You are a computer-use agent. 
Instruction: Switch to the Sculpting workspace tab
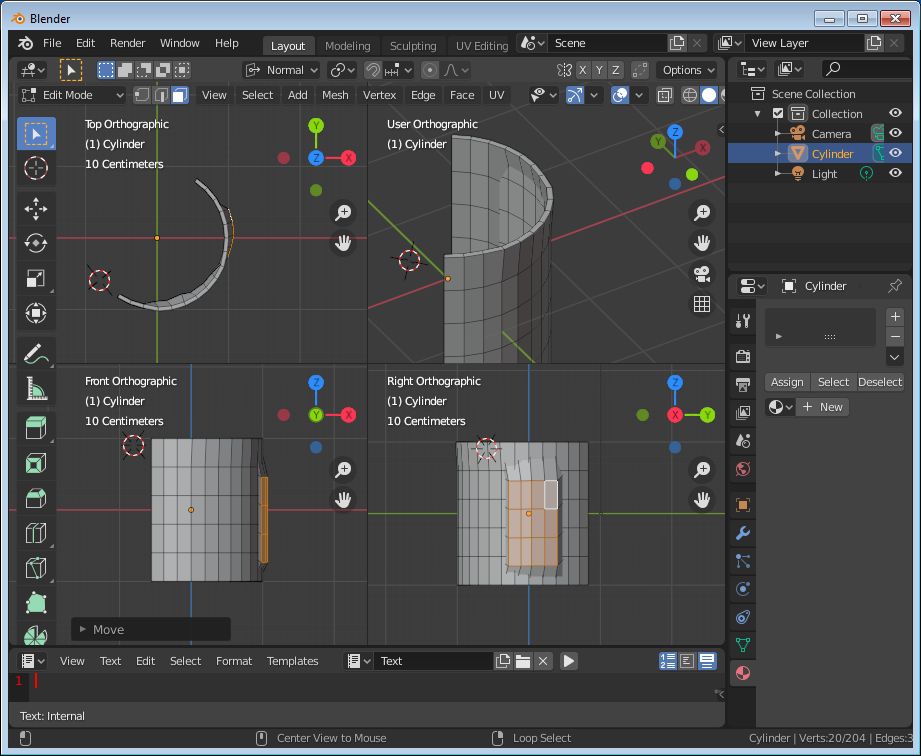point(412,45)
